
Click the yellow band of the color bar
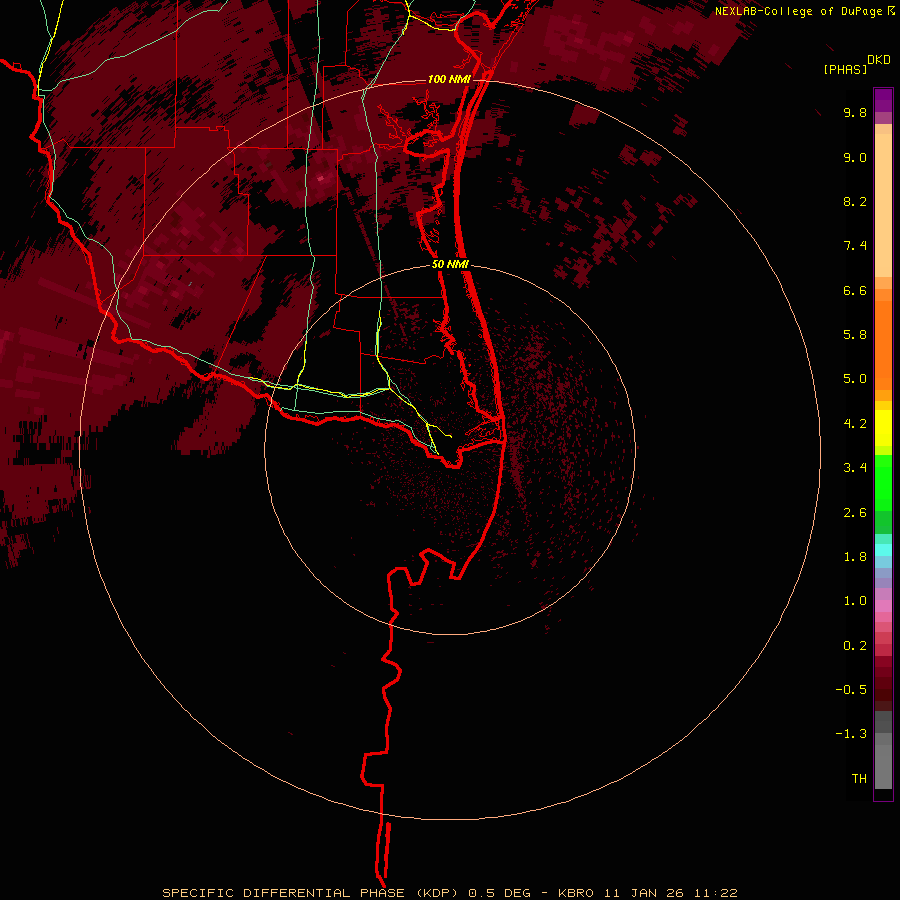point(883,428)
